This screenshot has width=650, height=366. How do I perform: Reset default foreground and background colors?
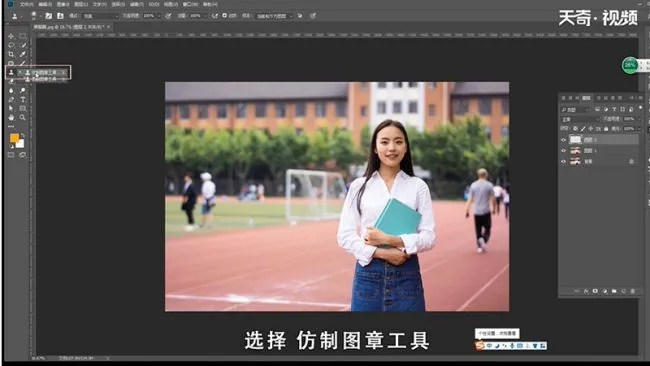point(12,146)
